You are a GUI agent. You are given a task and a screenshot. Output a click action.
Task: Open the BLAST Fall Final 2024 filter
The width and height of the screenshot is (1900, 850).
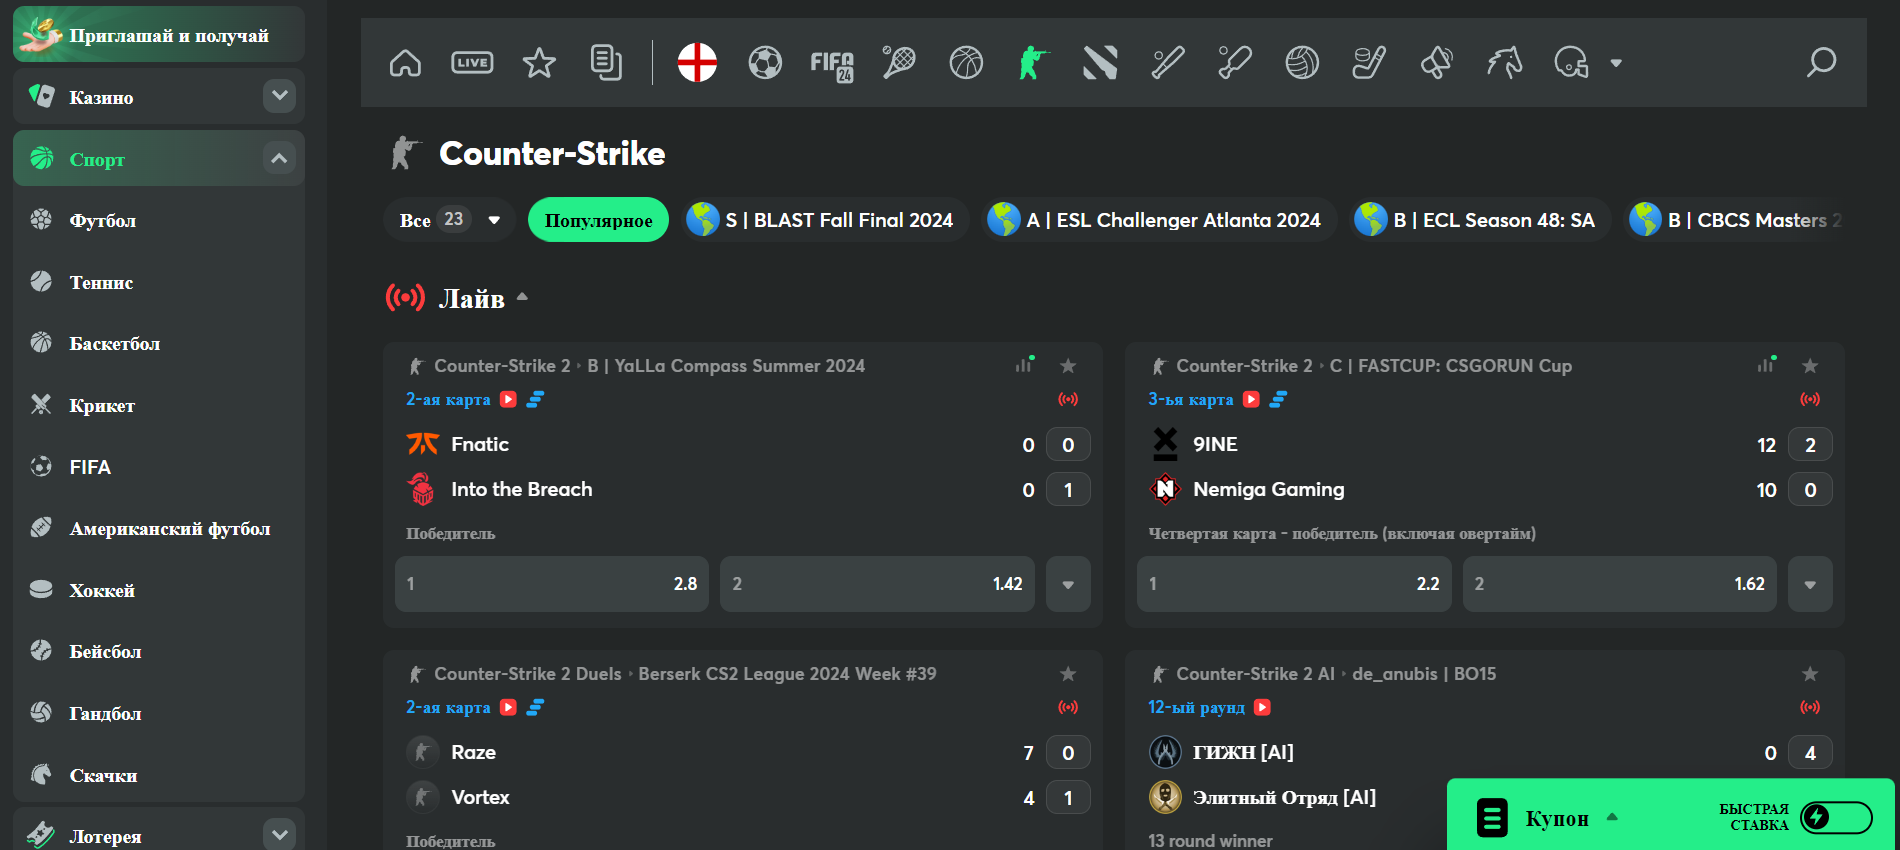825,220
